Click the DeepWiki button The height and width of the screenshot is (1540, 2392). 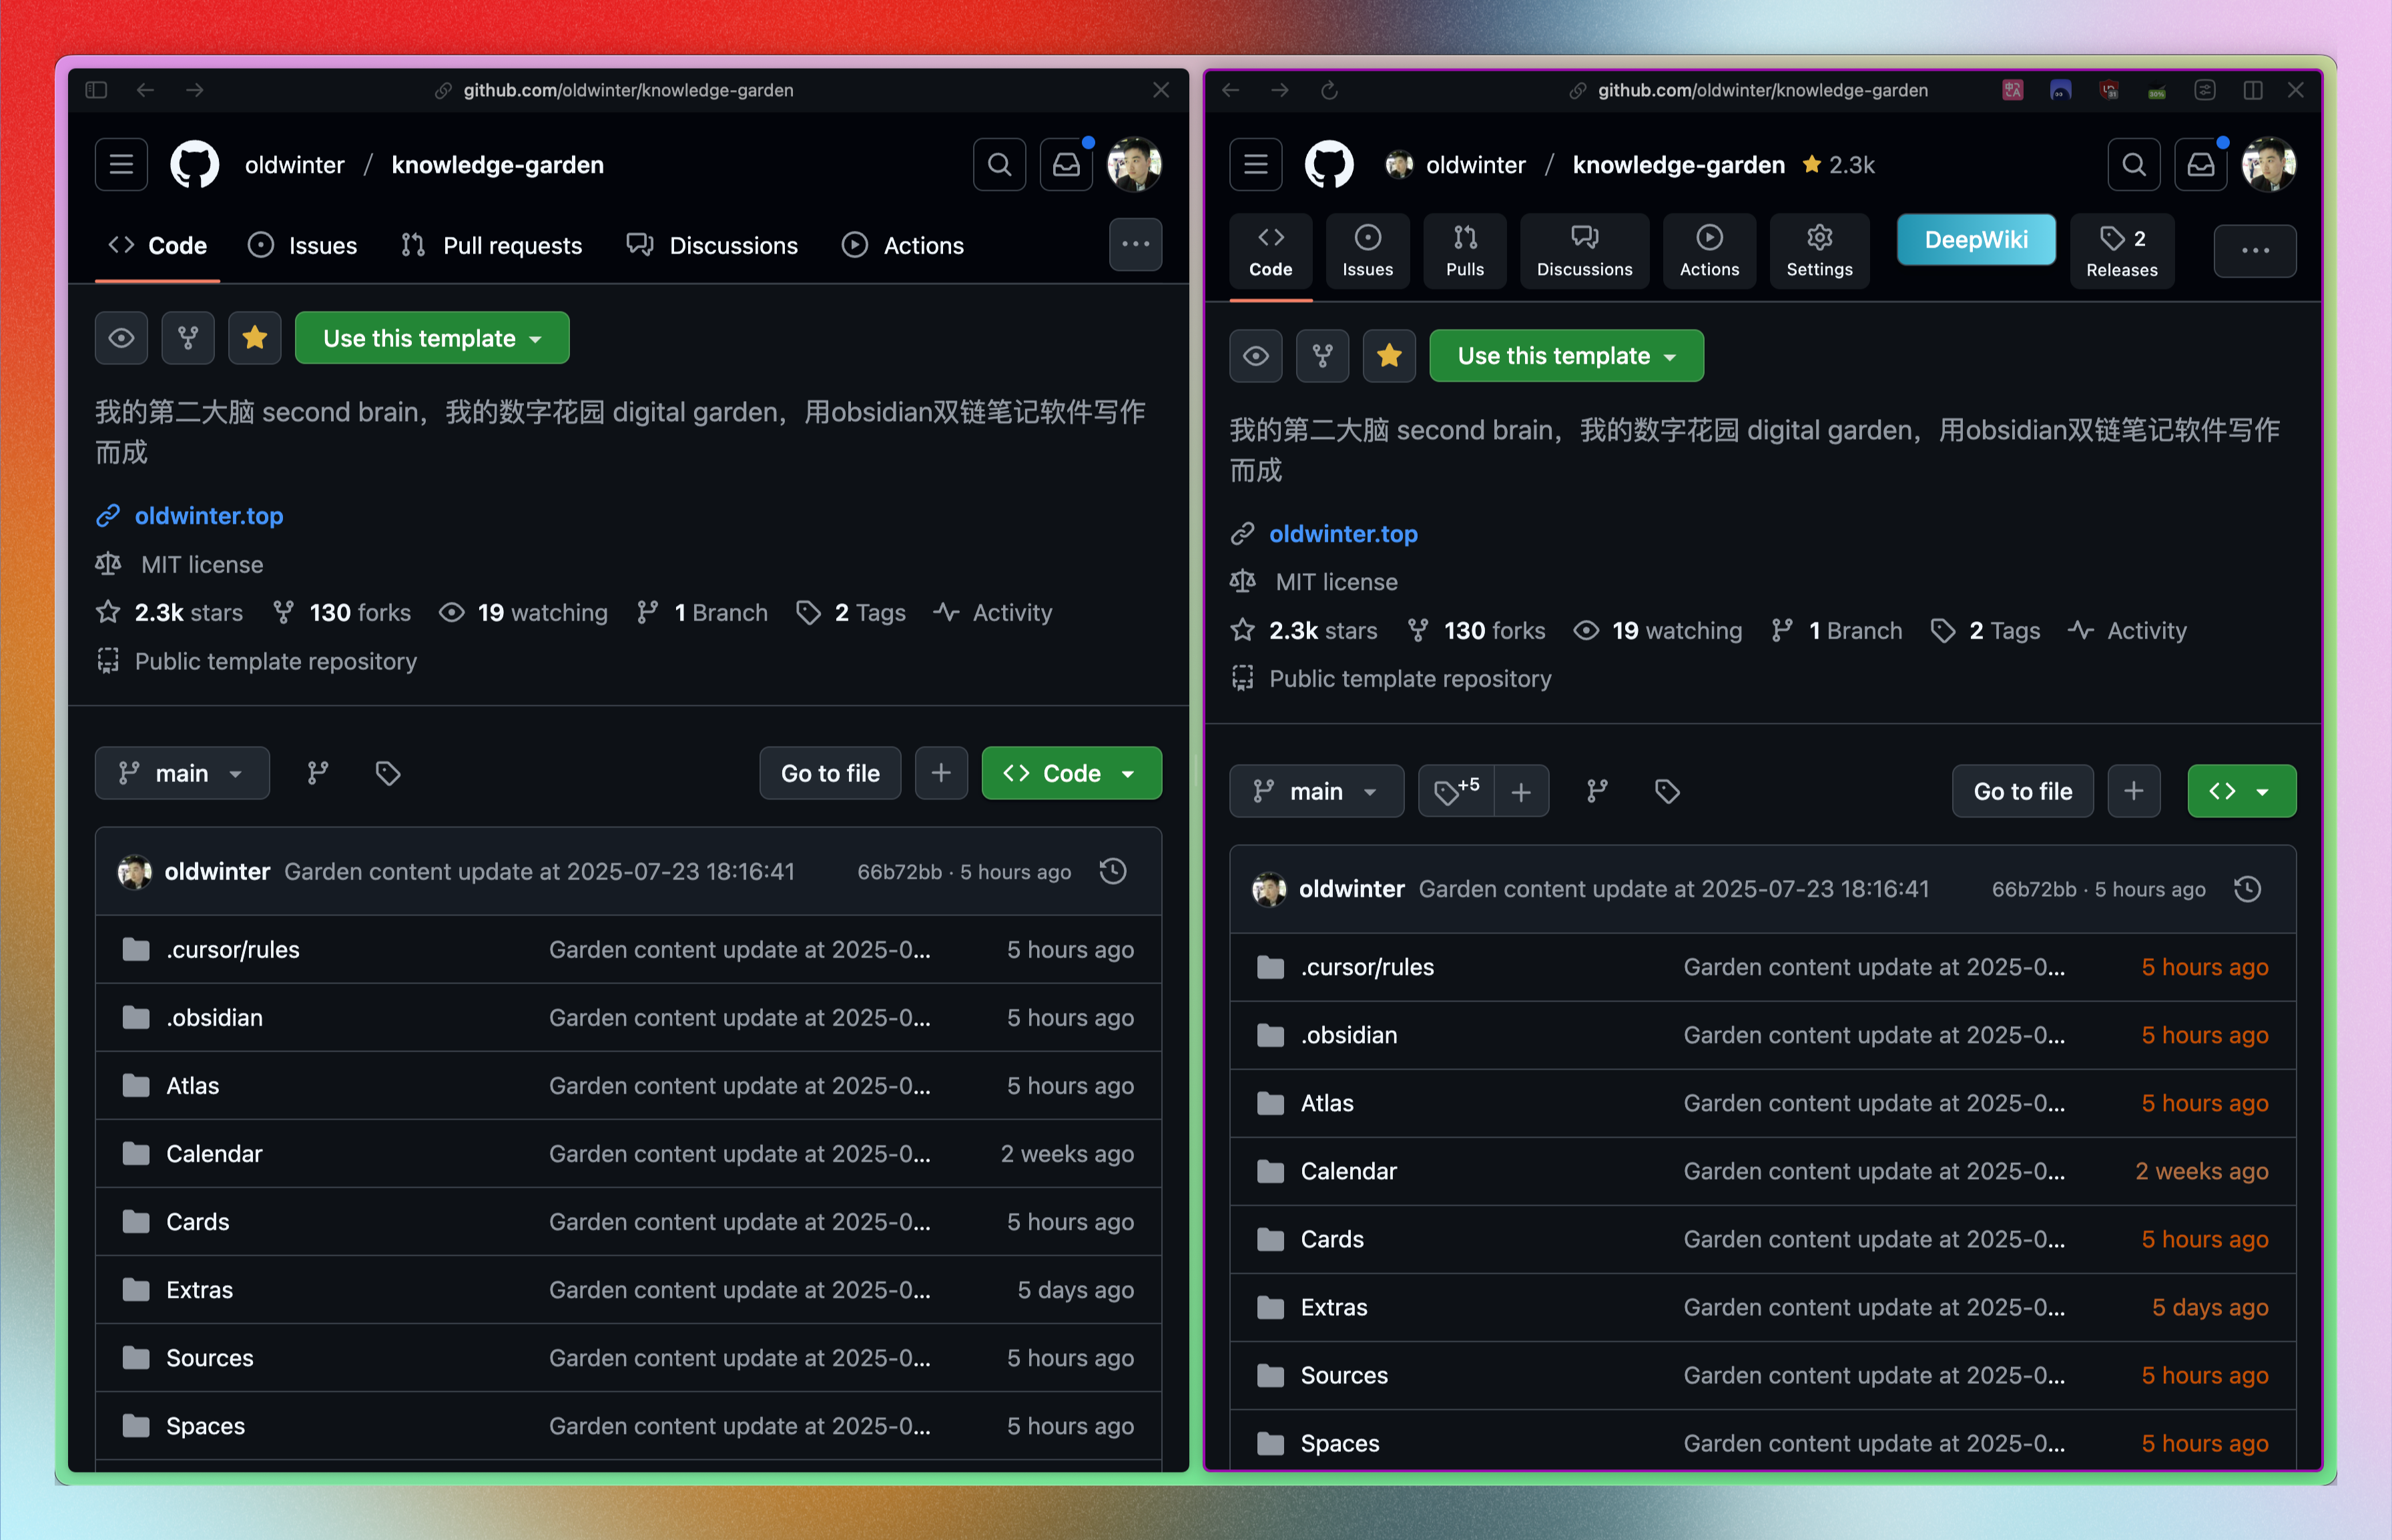tap(1976, 240)
